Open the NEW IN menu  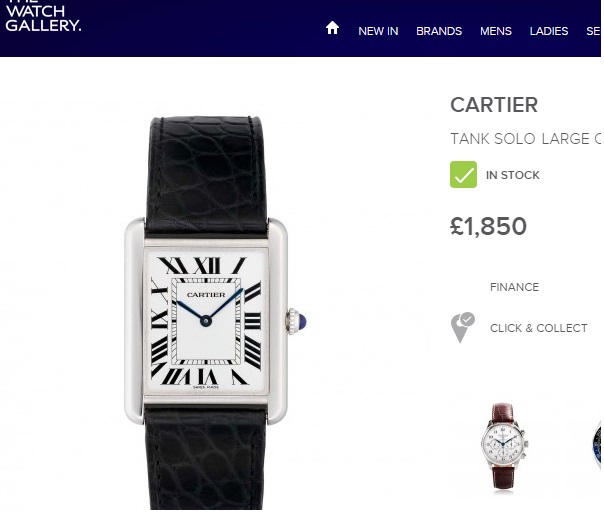[x=378, y=31]
